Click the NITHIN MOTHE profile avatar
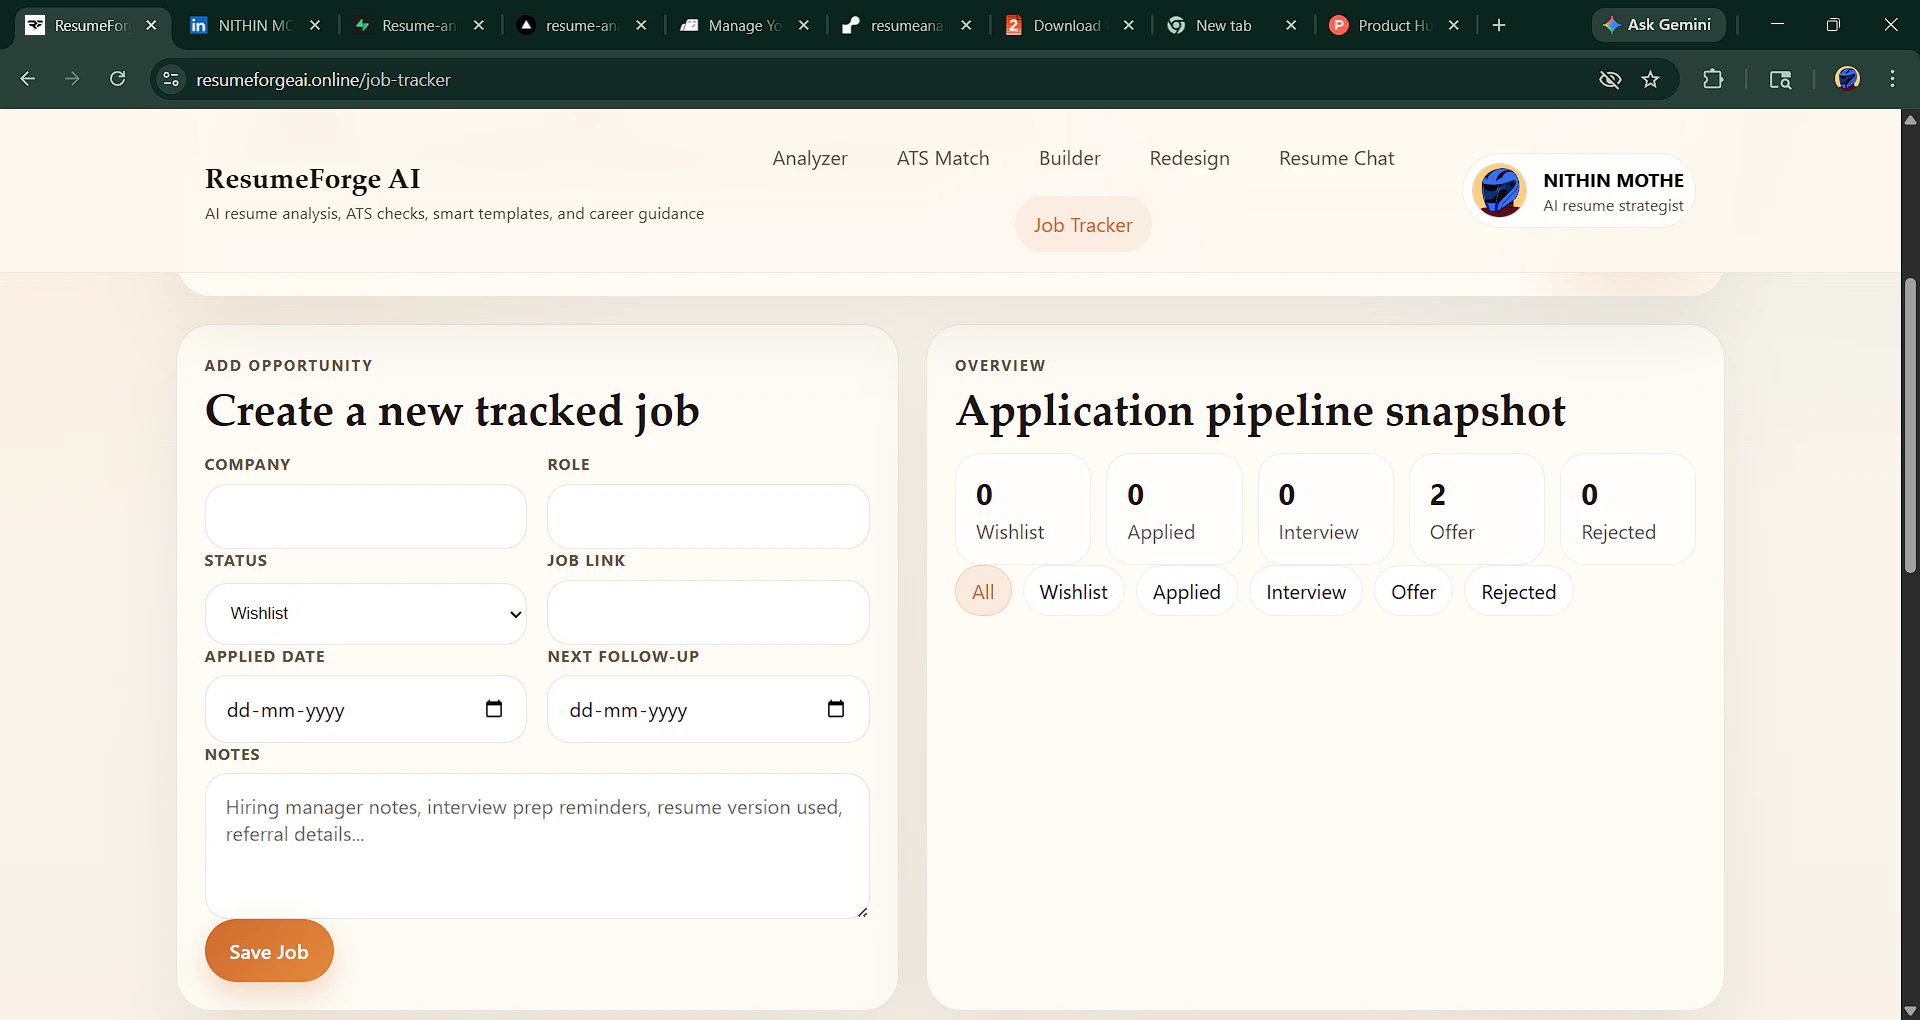This screenshot has width=1920, height=1020. point(1499,190)
